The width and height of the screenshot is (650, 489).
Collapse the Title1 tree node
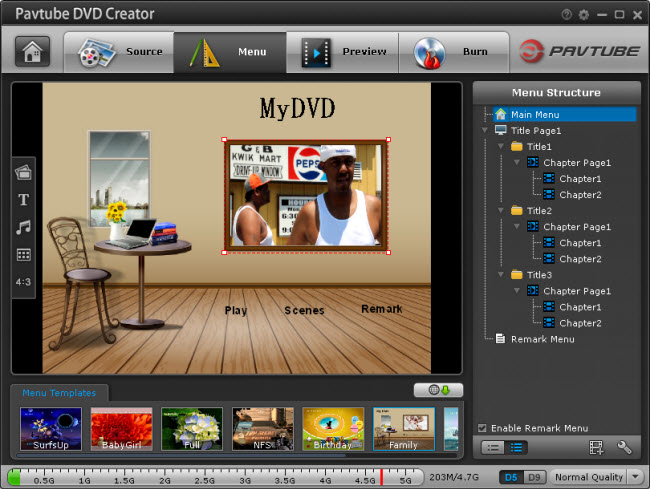pyautogui.click(x=501, y=147)
